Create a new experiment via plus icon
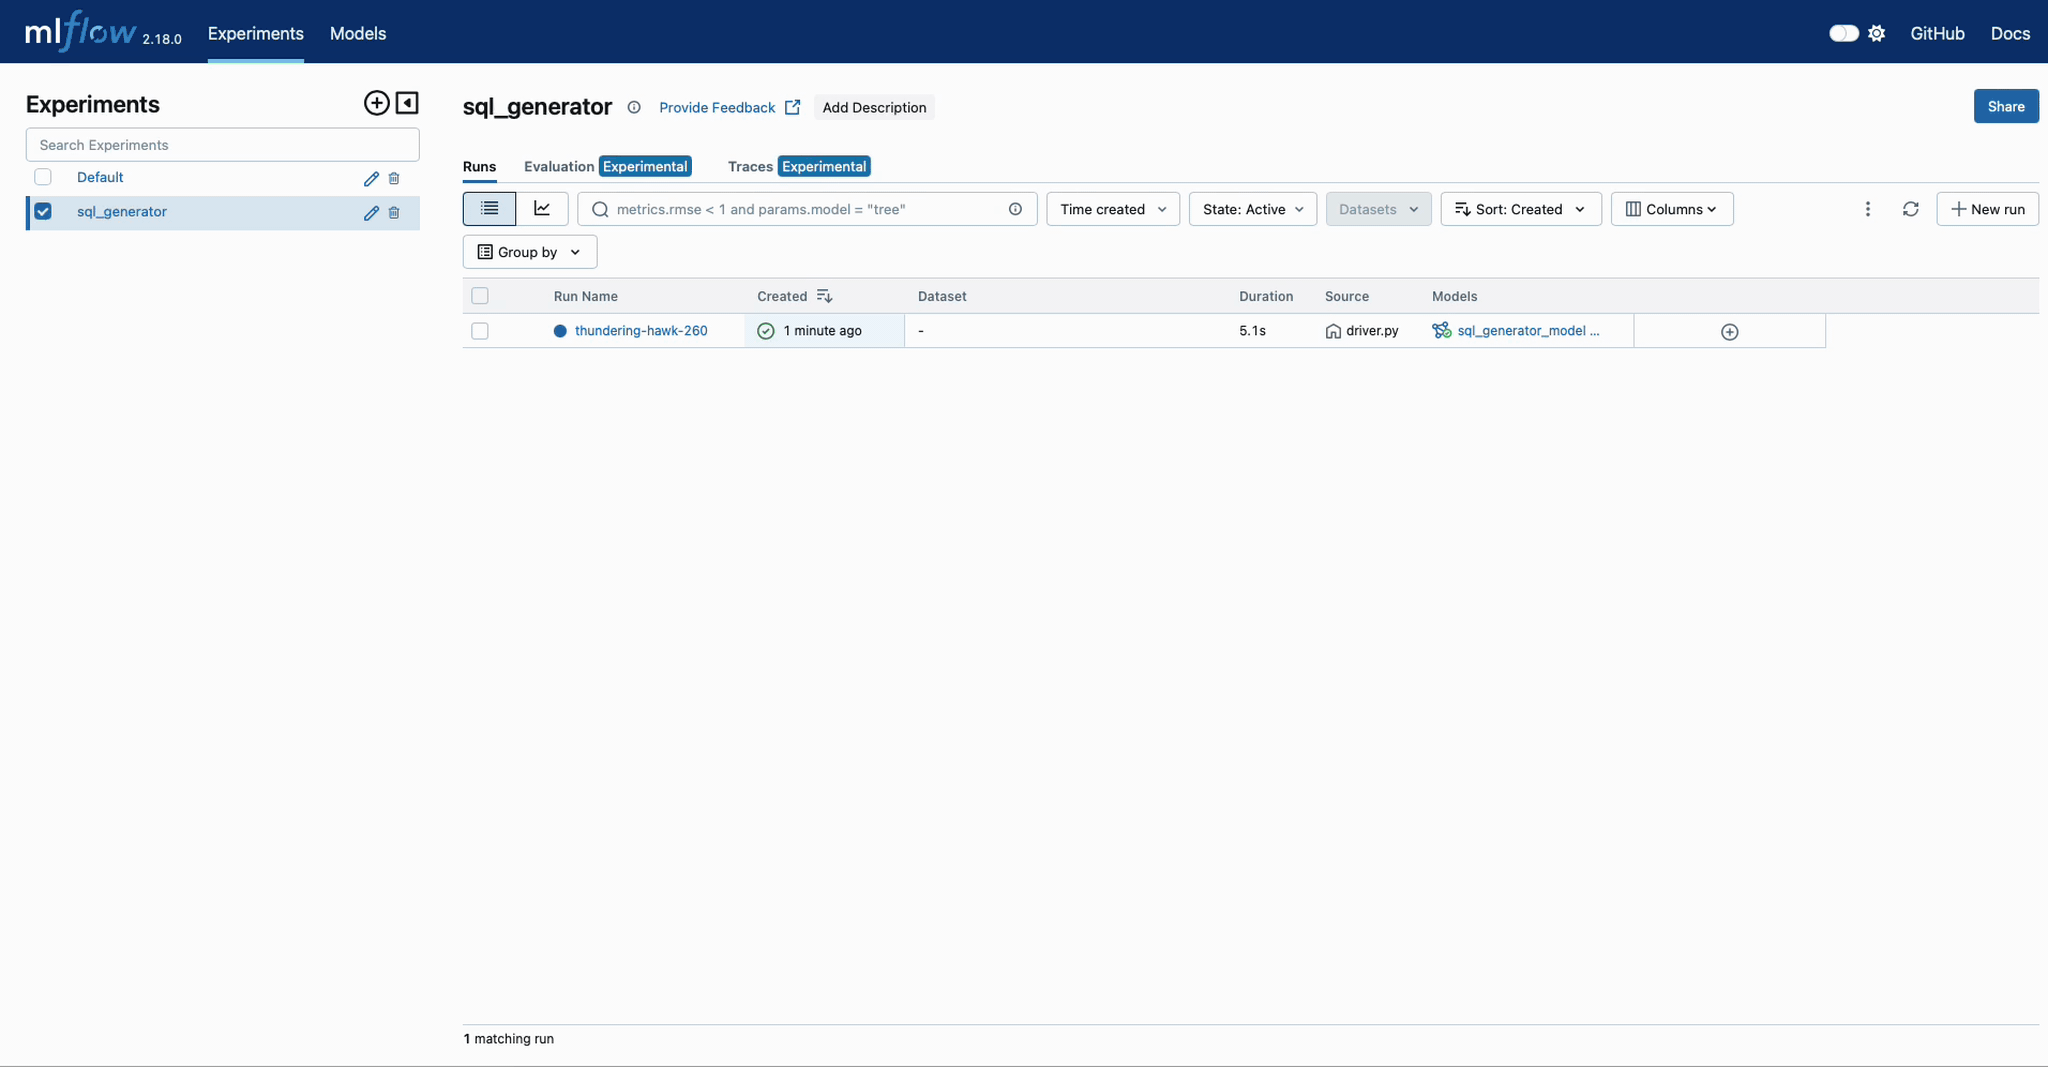 click(375, 103)
